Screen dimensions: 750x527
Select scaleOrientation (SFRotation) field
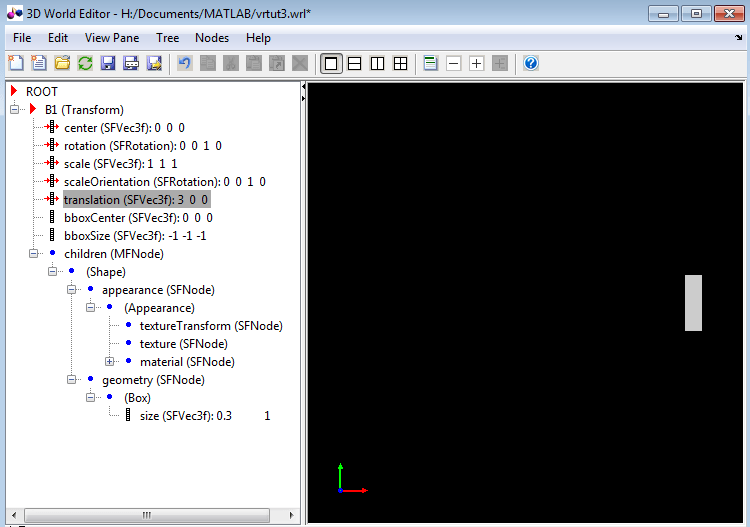point(165,182)
